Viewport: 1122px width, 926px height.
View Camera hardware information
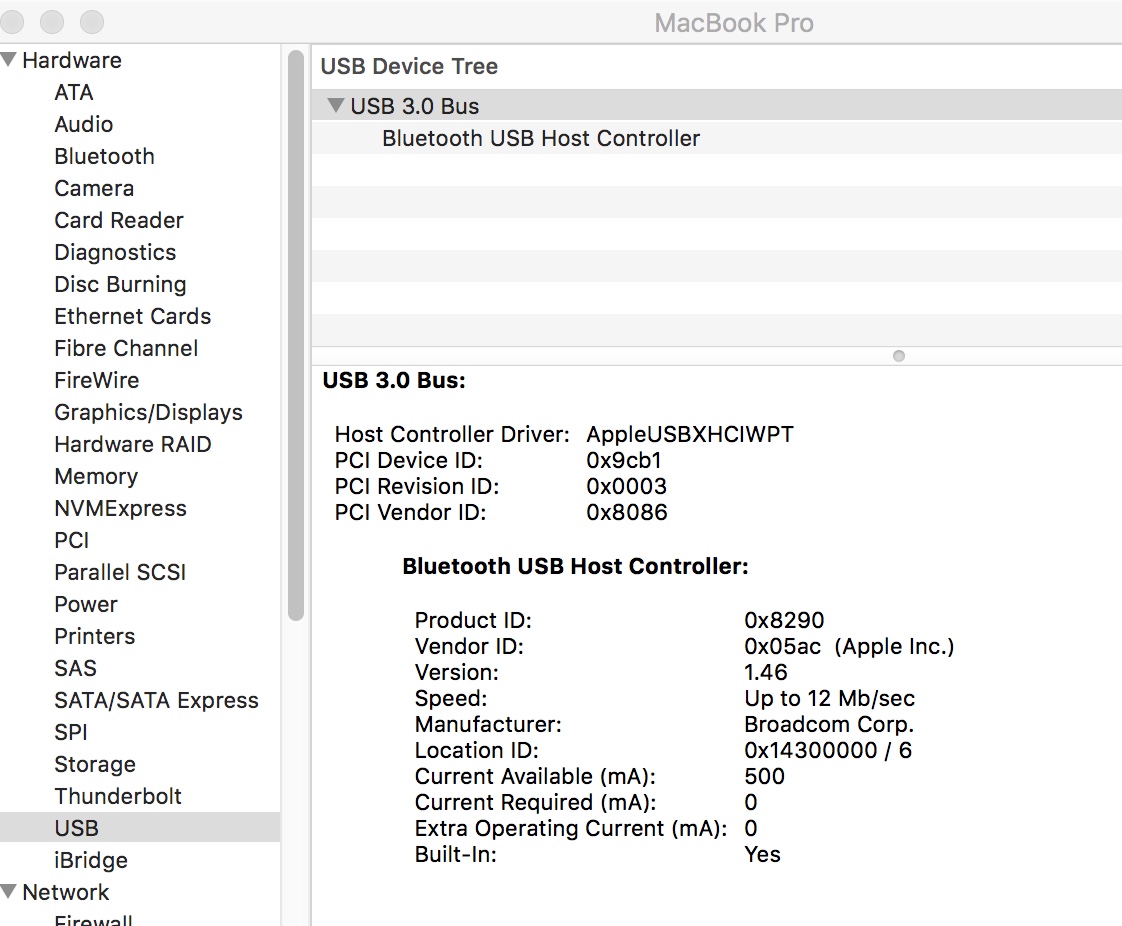point(94,188)
